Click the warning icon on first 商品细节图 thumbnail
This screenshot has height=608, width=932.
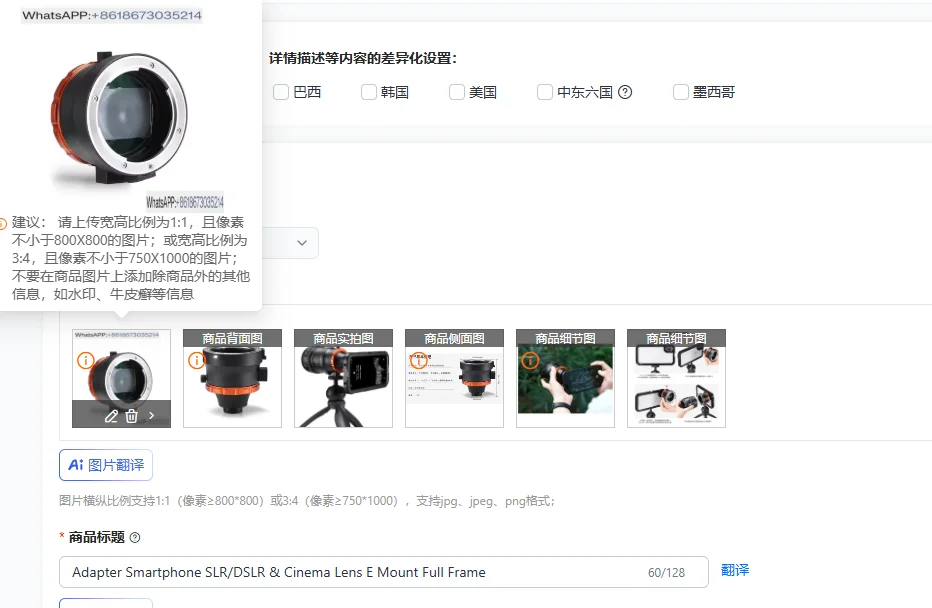click(530, 360)
